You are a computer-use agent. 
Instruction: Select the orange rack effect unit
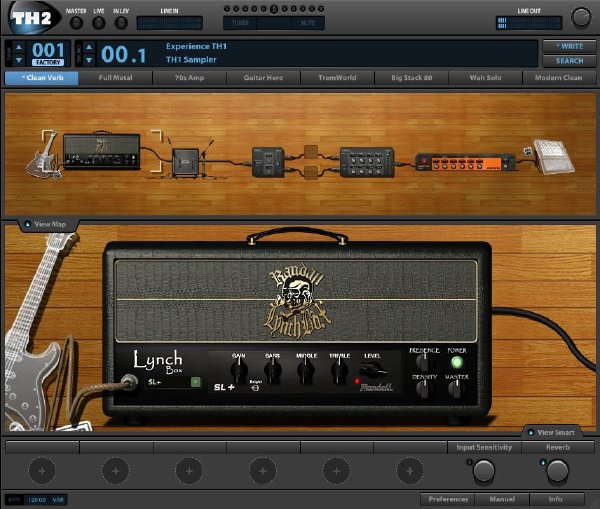pyautogui.click(x=466, y=162)
